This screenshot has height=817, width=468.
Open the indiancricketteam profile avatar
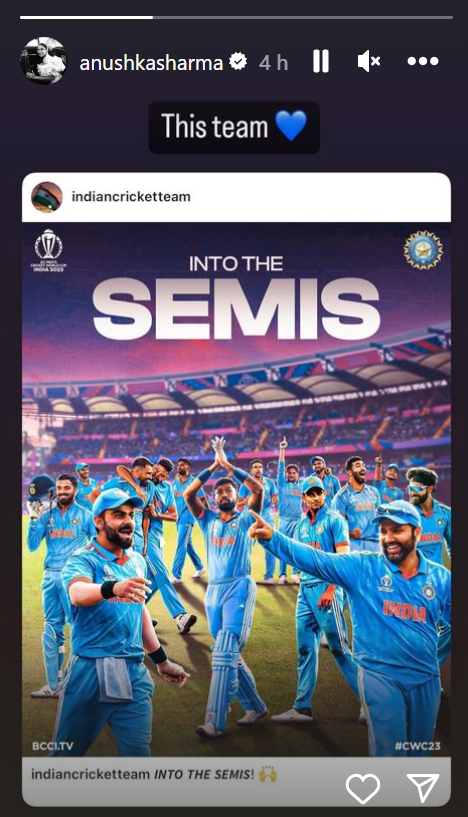pos(47,197)
